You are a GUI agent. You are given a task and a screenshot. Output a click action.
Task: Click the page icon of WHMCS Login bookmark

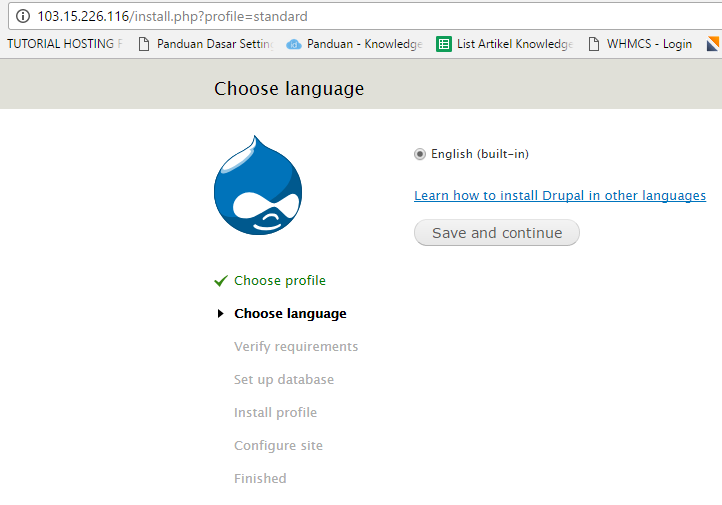pyautogui.click(x=594, y=44)
